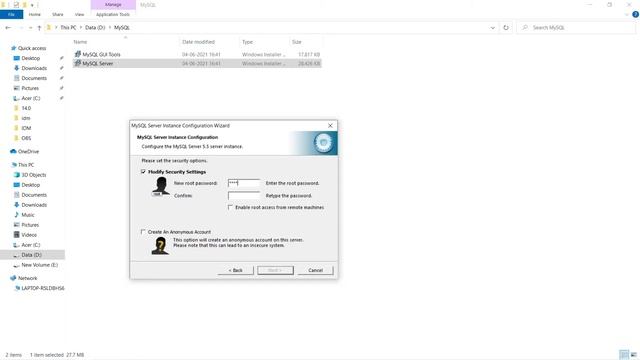Refresh the MySQL folder view
Viewport: 640px width, 360px height.
506,28
